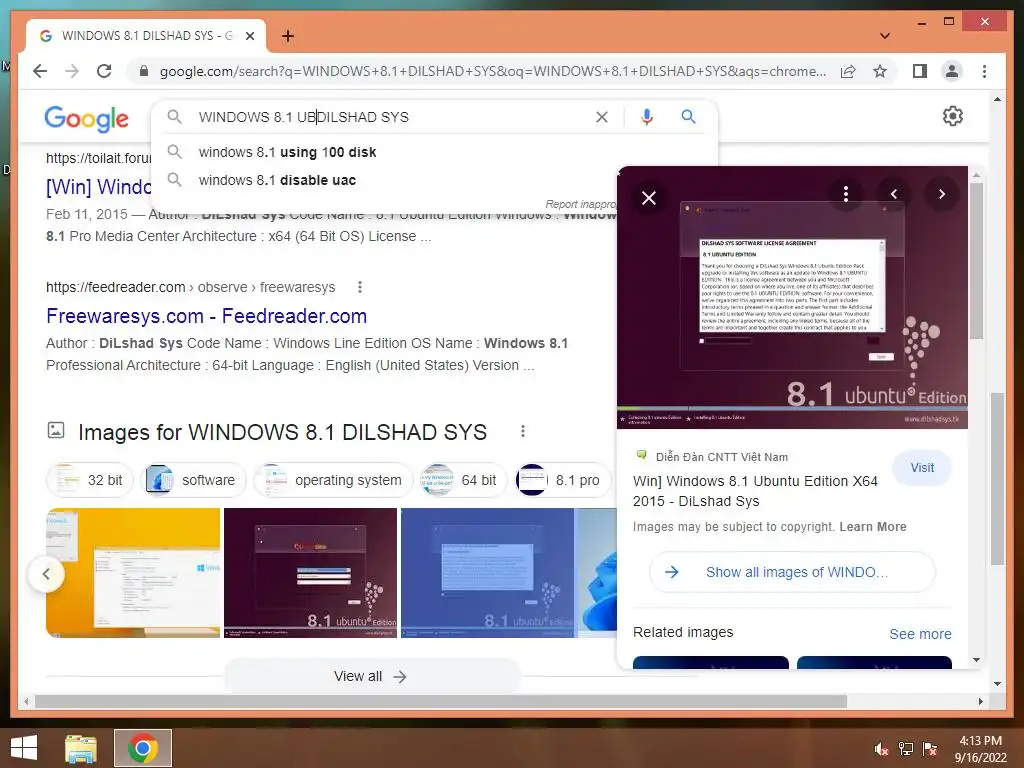Close the WINDOWS 8.1 DILSHAD SYS tab
Image resolution: width=1024 pixels, height=768 pixels.
(x=249, y=36)
